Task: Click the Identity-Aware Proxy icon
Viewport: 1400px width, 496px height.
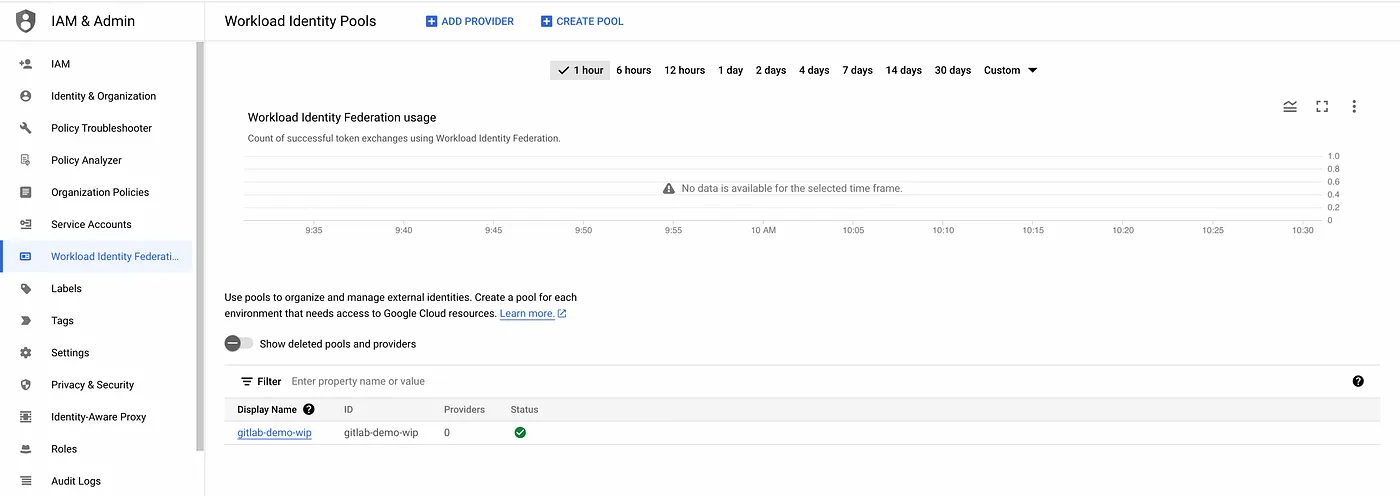Action: coord(26,417)
